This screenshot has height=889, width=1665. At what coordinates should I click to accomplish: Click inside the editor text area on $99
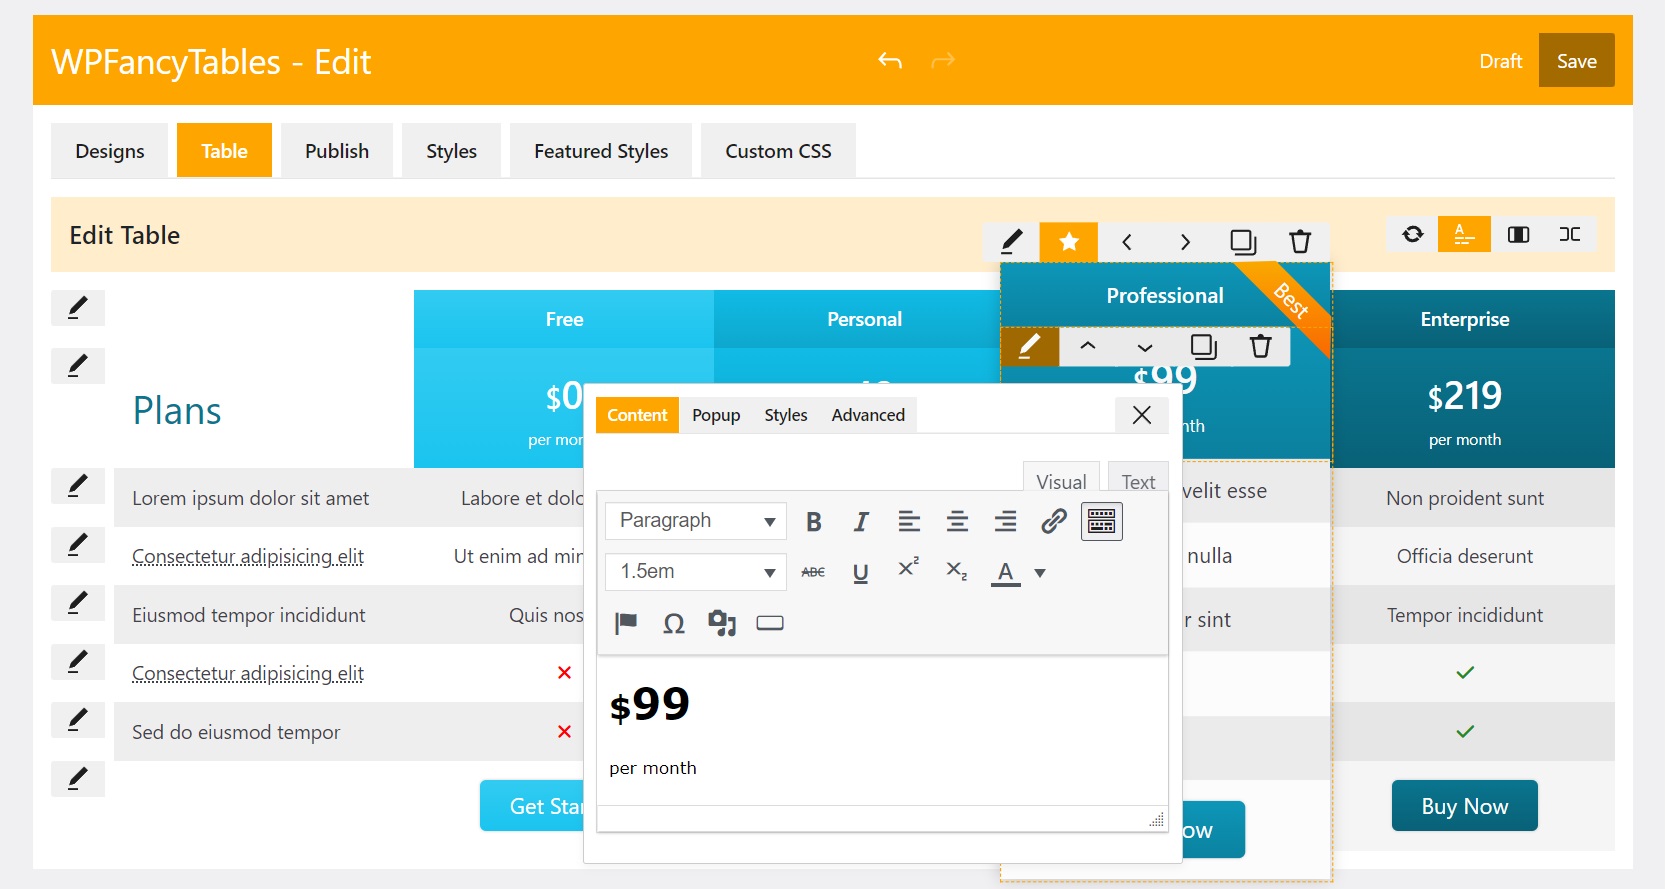click(650, 704)
